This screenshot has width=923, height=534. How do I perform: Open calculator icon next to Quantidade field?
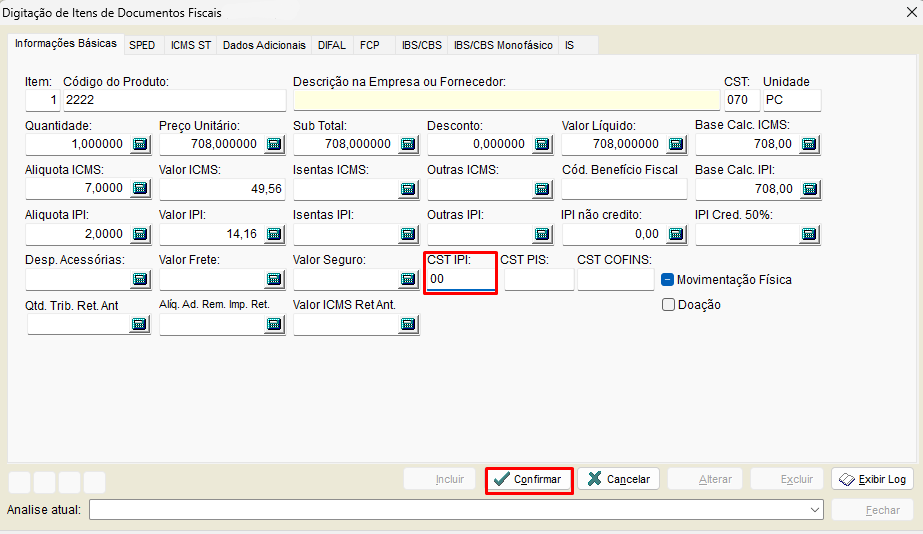coord(140,144)
